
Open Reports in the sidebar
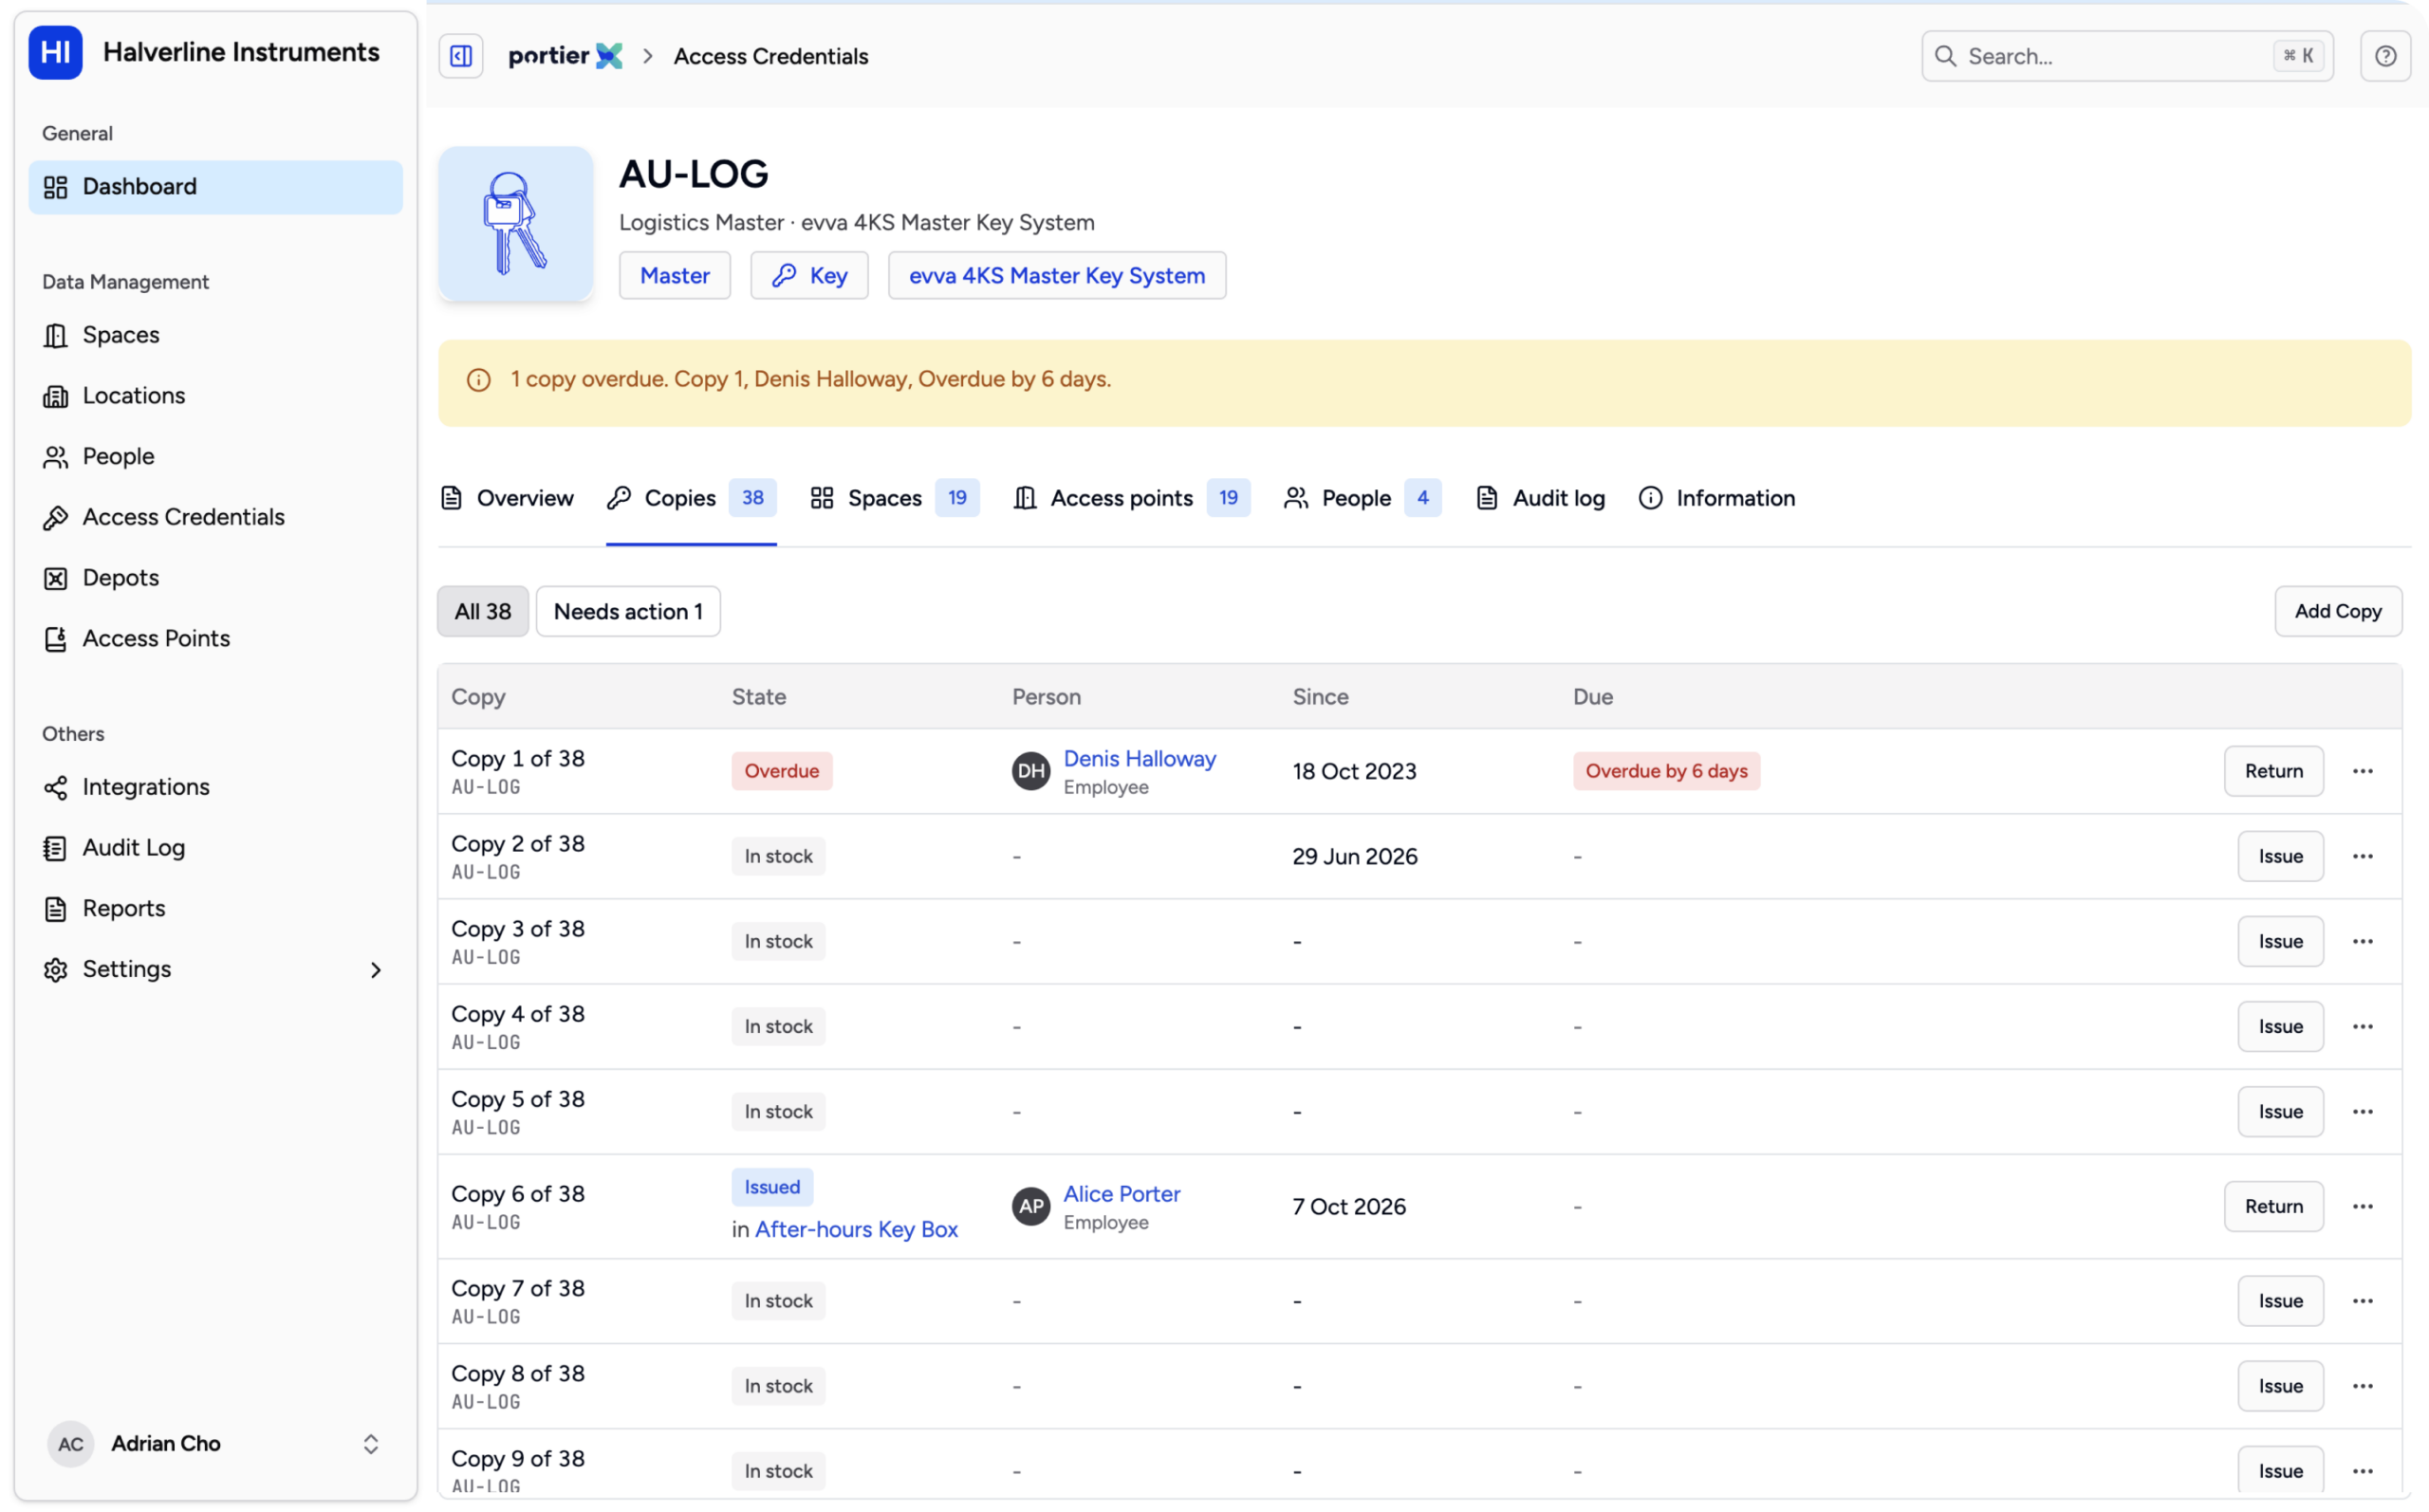(x=215, y=909)
